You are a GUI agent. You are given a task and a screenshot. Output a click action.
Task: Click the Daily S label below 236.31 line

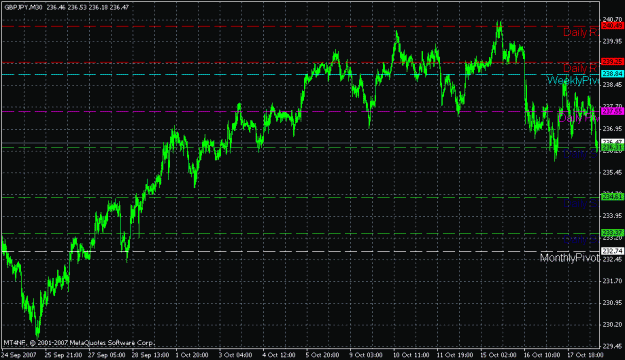click(x=581, y=154)
